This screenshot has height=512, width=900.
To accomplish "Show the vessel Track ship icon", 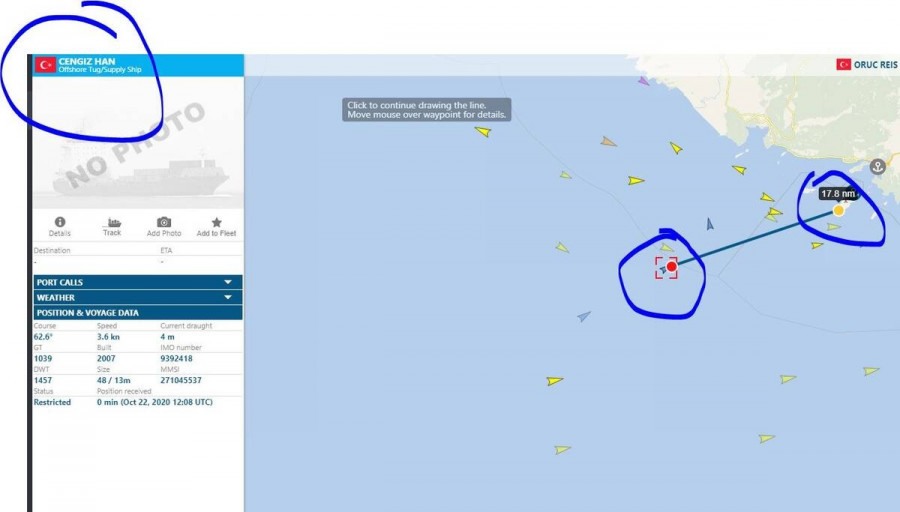I will [112, 222].
